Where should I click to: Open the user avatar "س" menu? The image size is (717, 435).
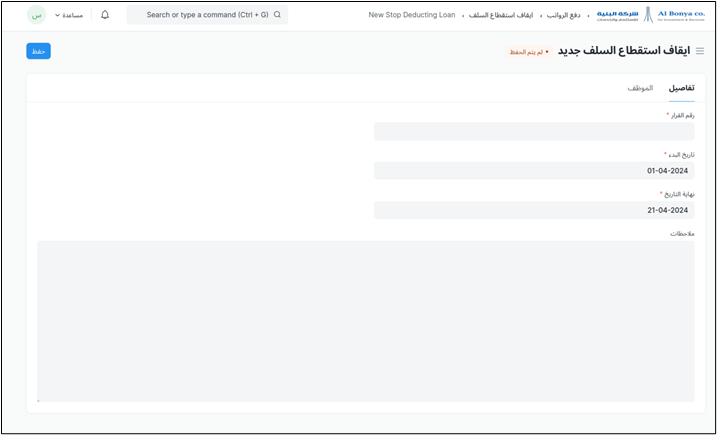tap(36, 15)
